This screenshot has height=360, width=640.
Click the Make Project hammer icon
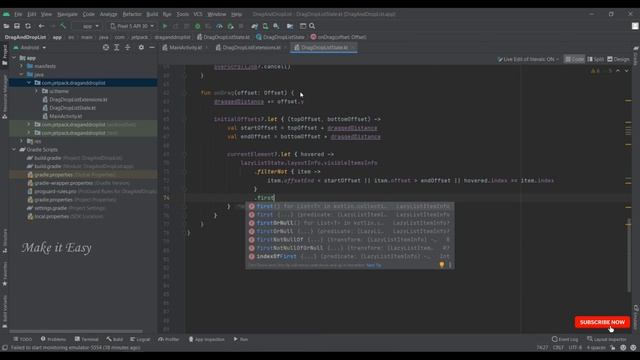tap(63, 26)
